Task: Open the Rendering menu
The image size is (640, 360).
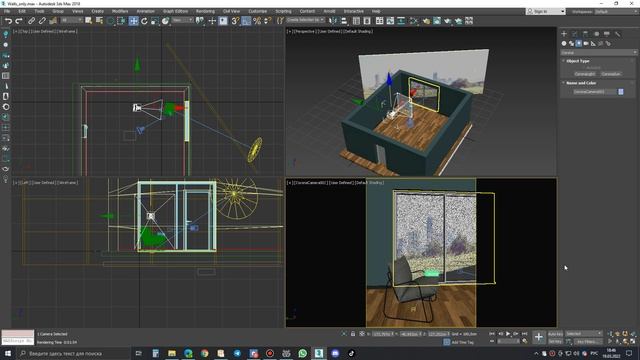Action: [205, 11]
